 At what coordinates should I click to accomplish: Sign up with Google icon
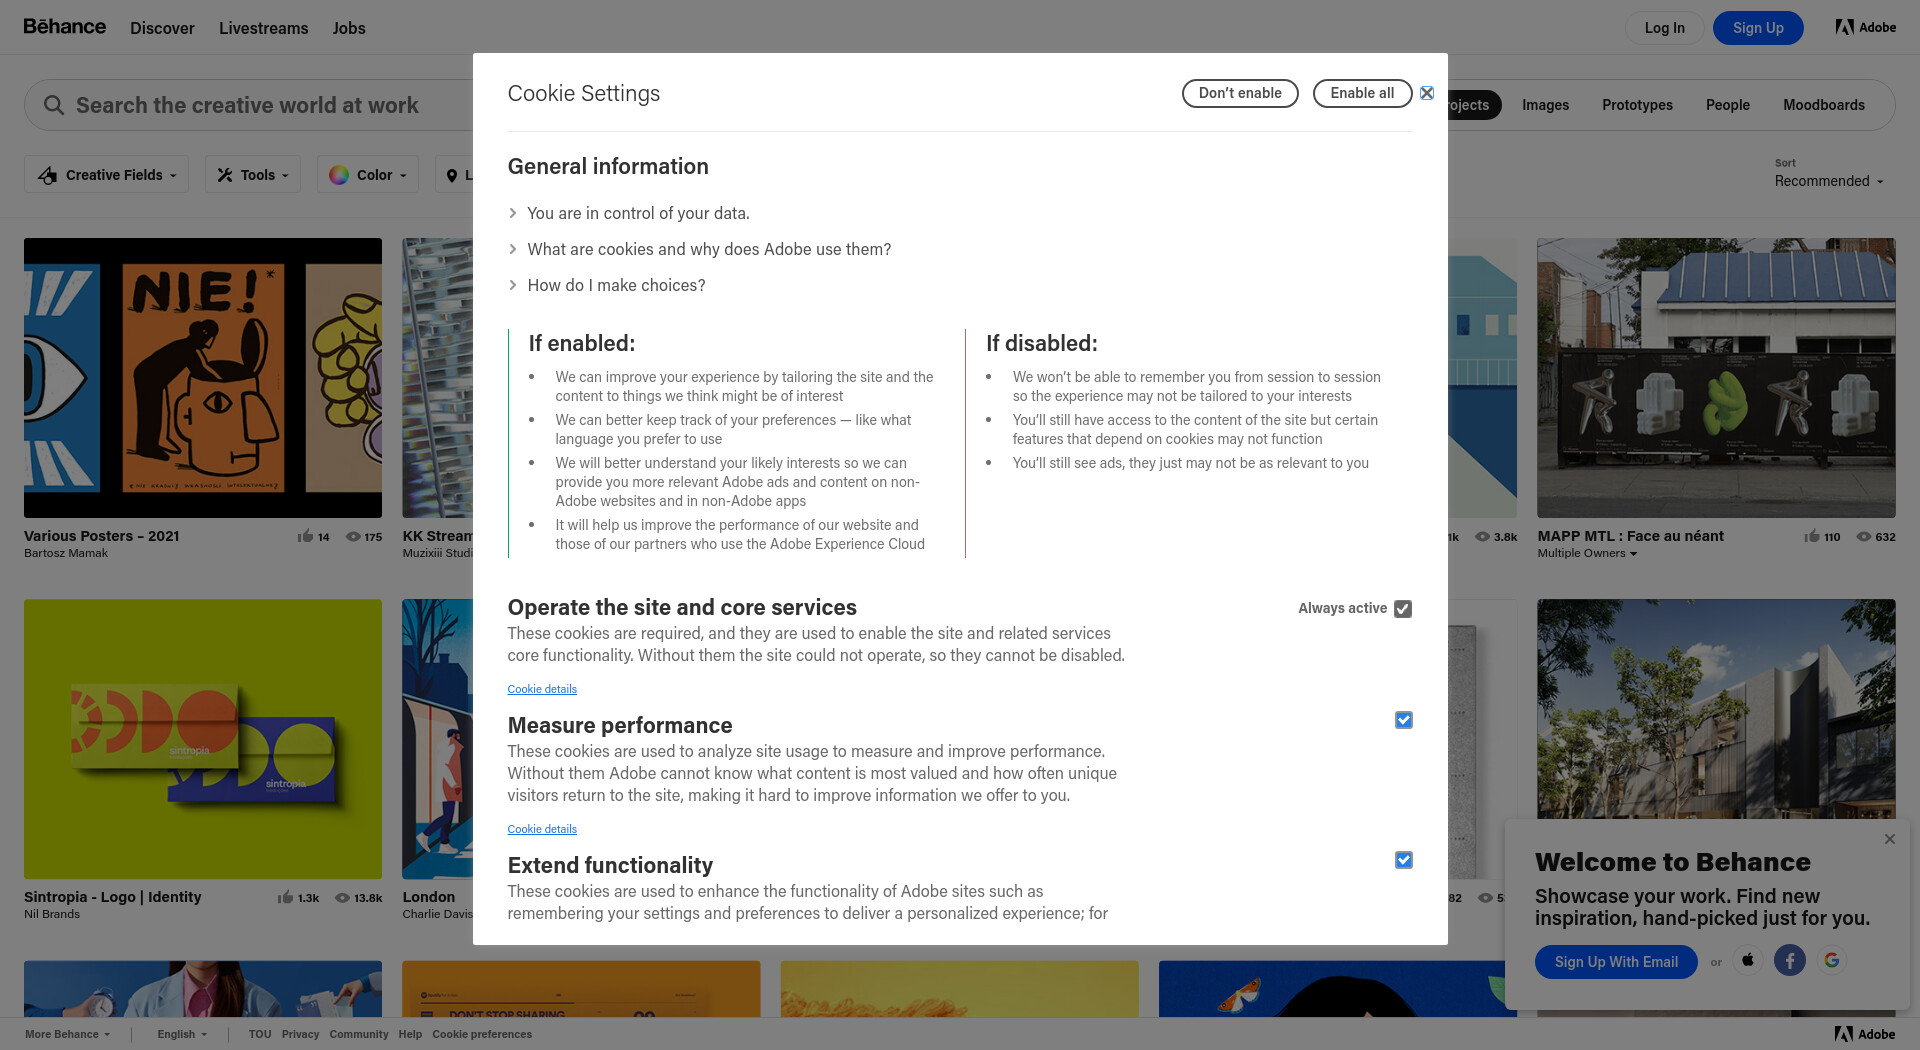[x=1832, y=960]
